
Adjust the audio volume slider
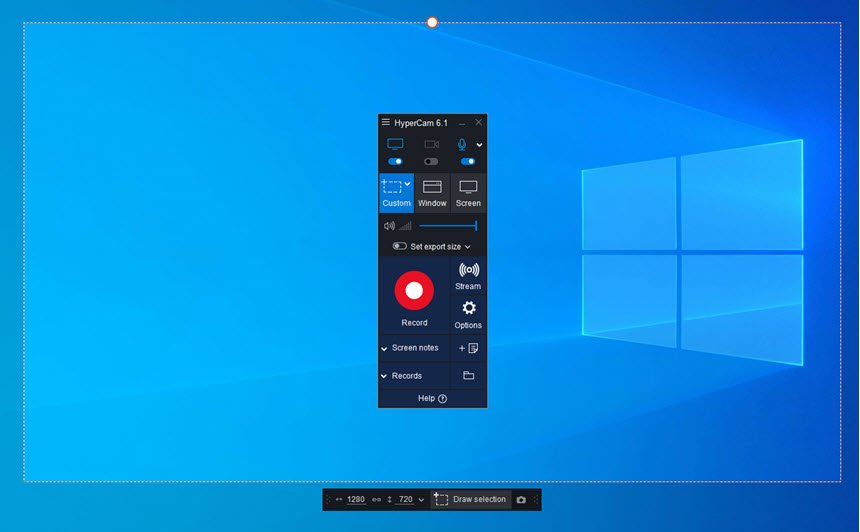click(448, 225)
